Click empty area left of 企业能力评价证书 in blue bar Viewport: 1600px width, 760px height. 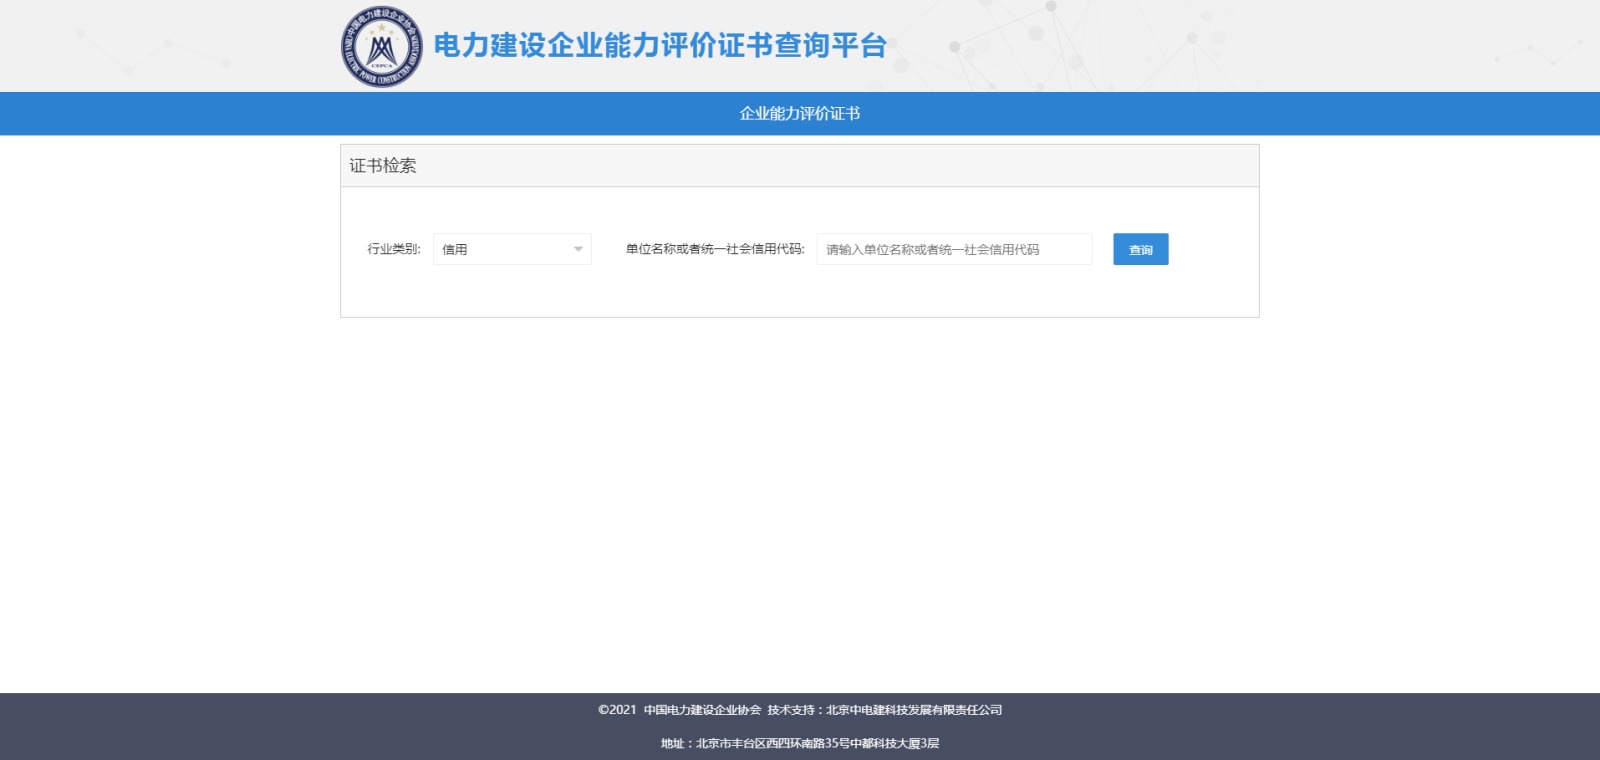pyautogui.click(x=400, y=114)
